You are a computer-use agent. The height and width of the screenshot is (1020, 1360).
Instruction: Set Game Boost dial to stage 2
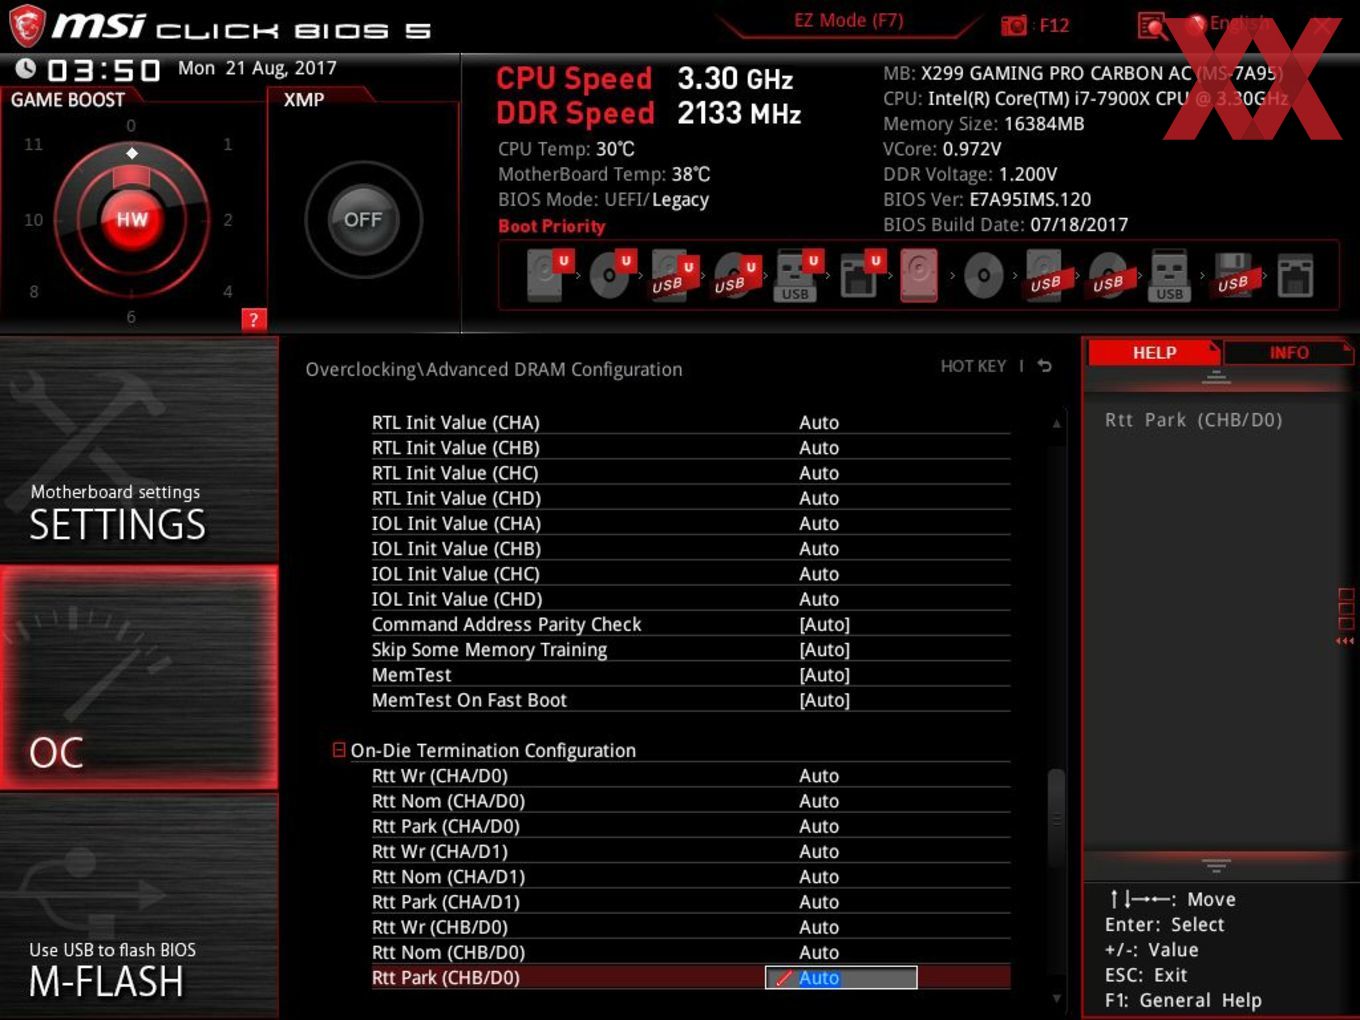coord(228,219)
